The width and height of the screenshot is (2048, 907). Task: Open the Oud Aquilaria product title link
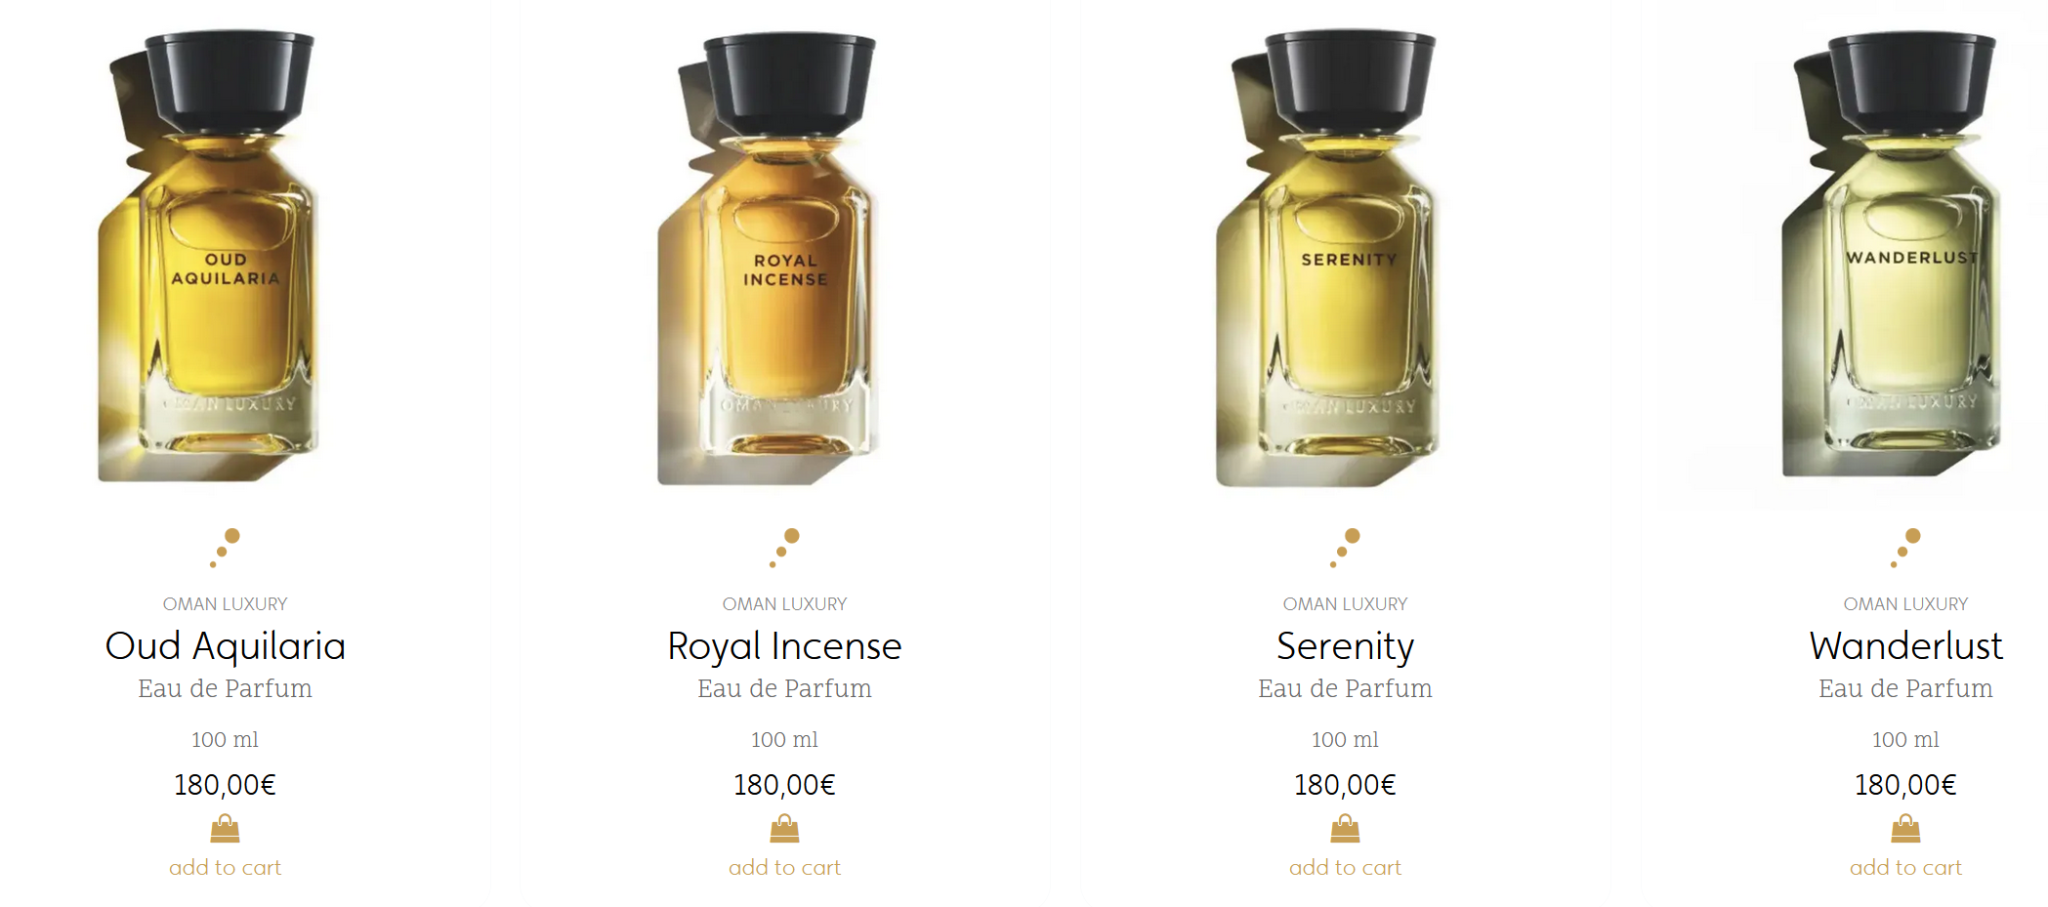point(225,646)
